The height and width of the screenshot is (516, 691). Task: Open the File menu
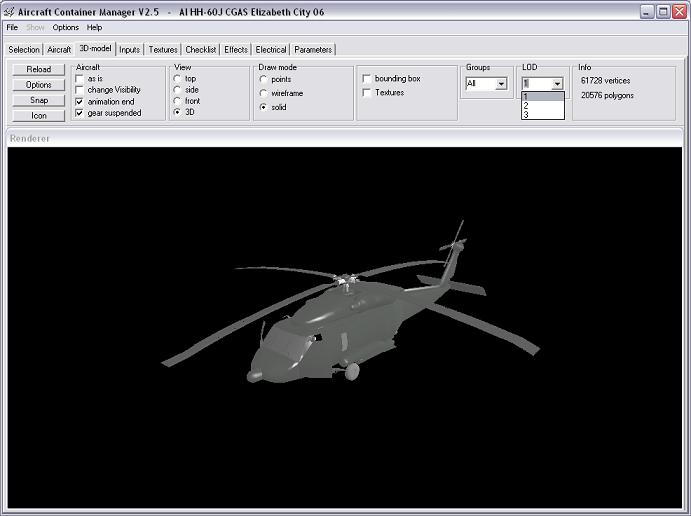tap(12, 27)
